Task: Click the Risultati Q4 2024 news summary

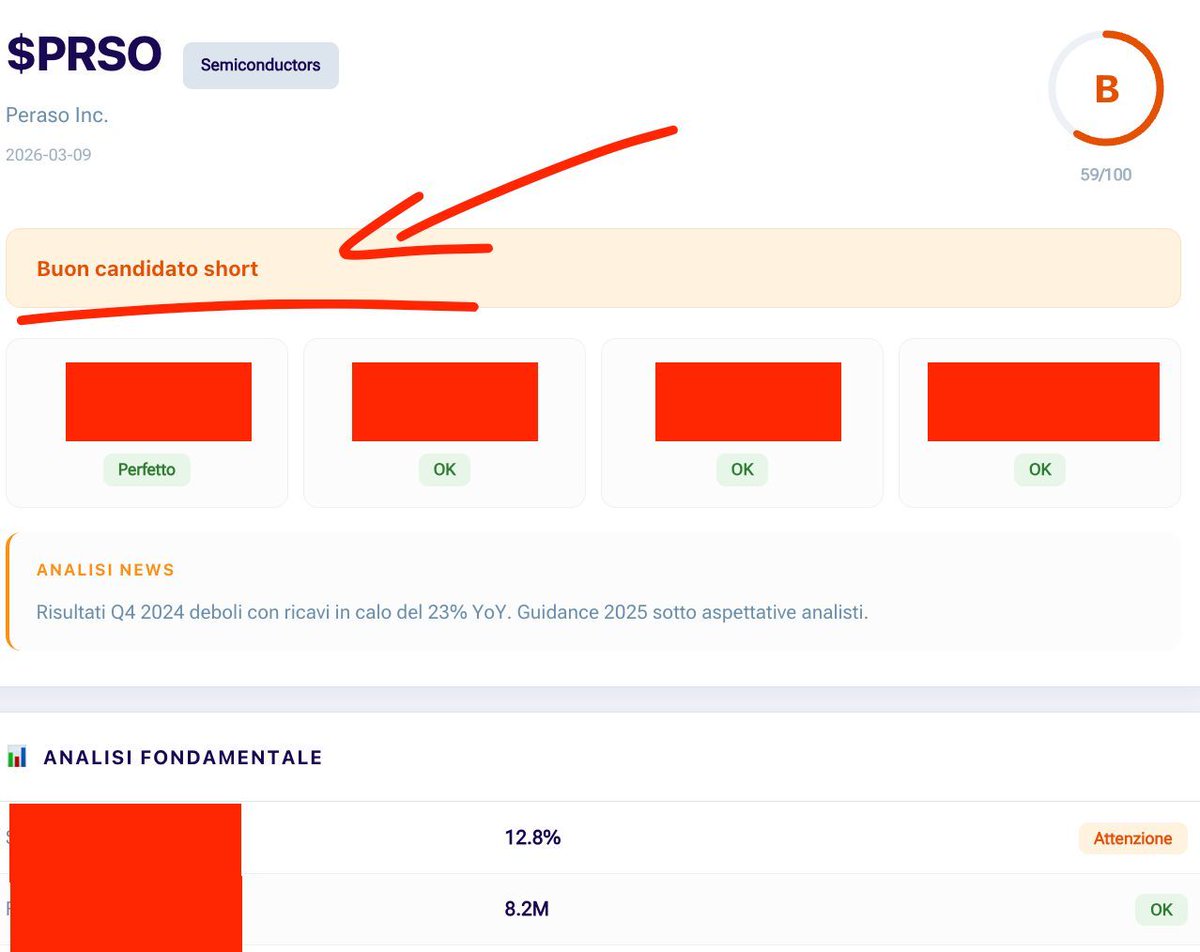Action: pyautogui.click(x=452, y=612)
